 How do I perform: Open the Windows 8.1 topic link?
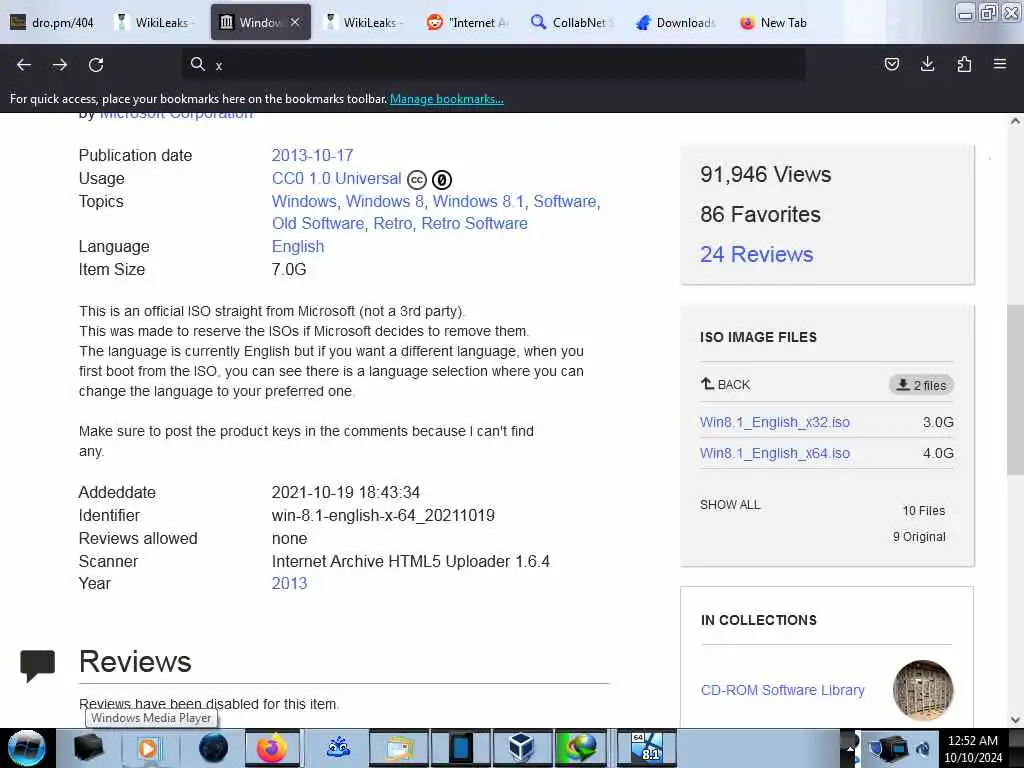[x=479, y=201]
